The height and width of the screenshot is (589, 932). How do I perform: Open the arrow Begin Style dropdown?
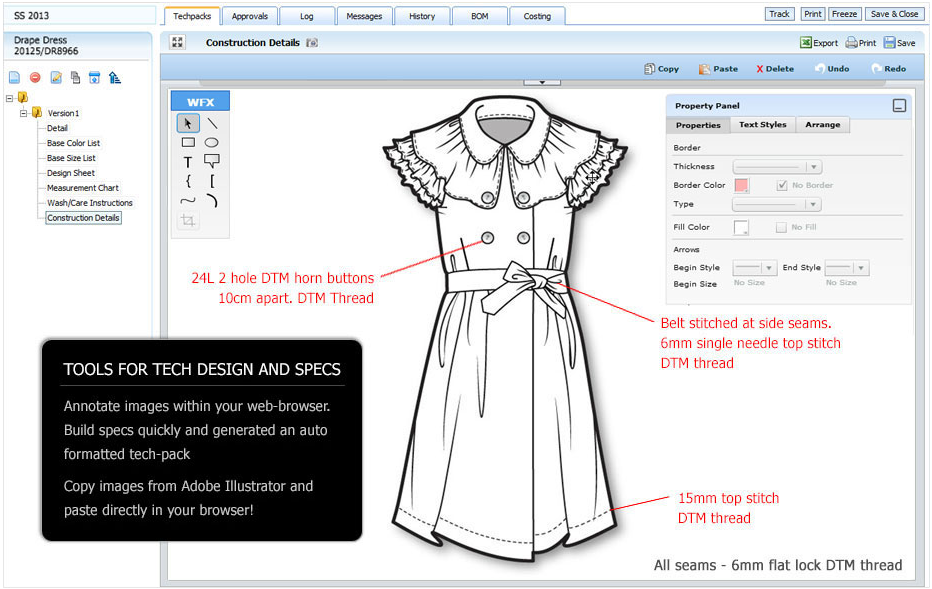[755, 268]
